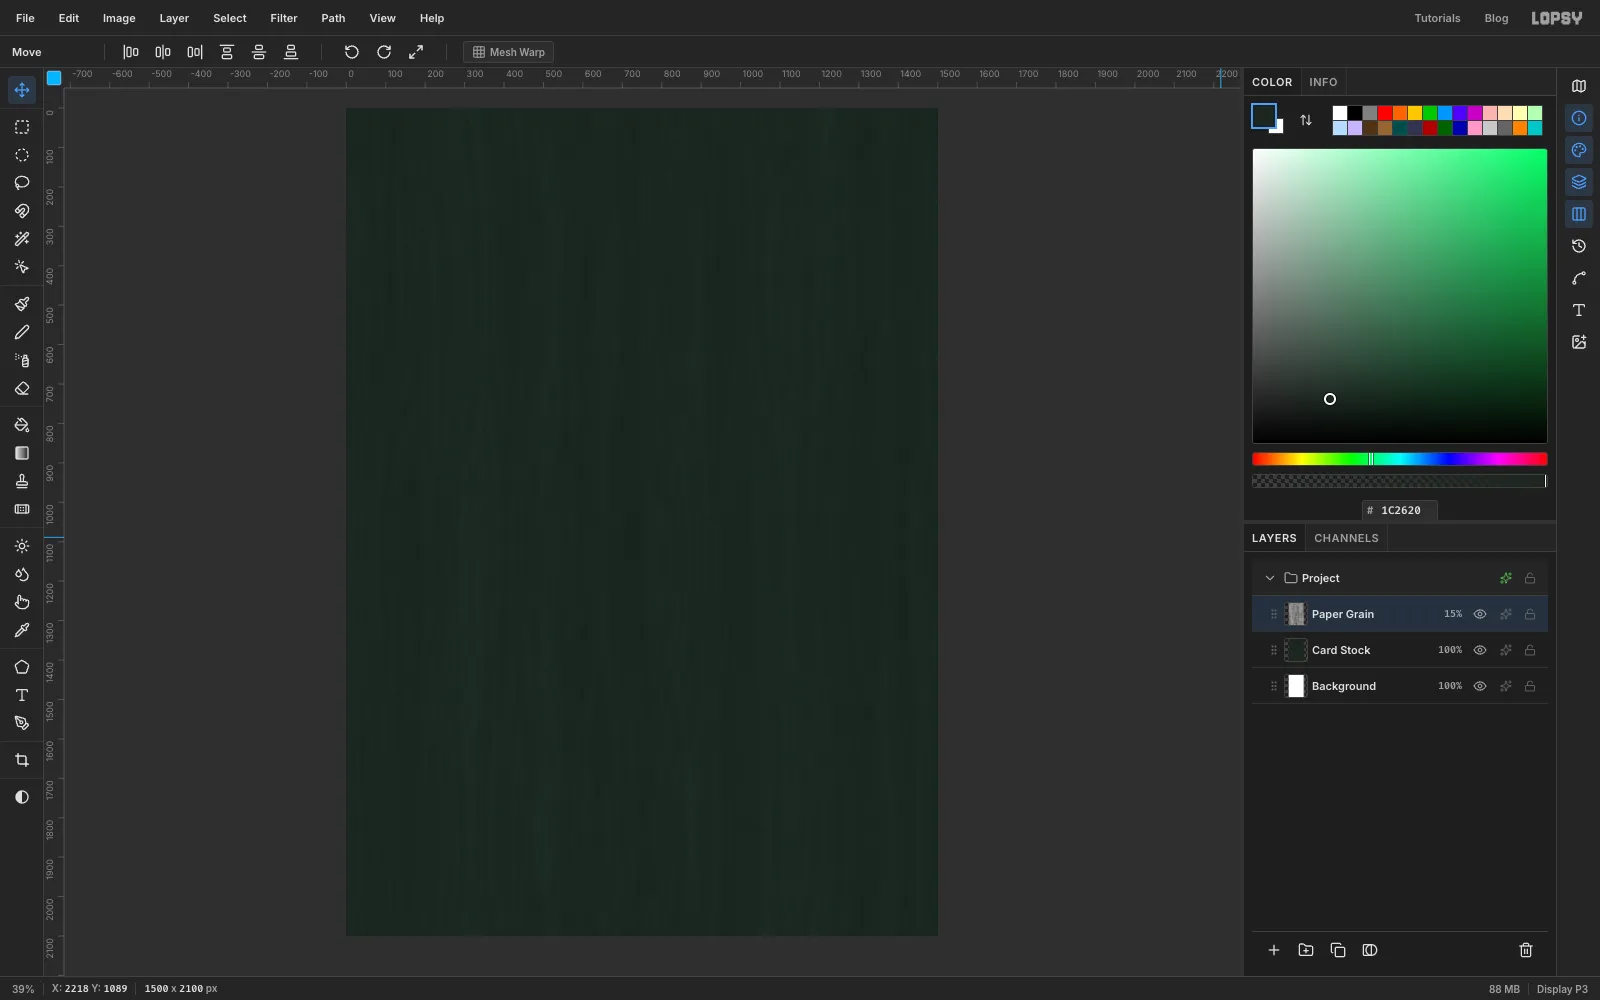Open the History panel from the right sidebar
The image size is (1600, 1000).
(x=1579, y=246)
